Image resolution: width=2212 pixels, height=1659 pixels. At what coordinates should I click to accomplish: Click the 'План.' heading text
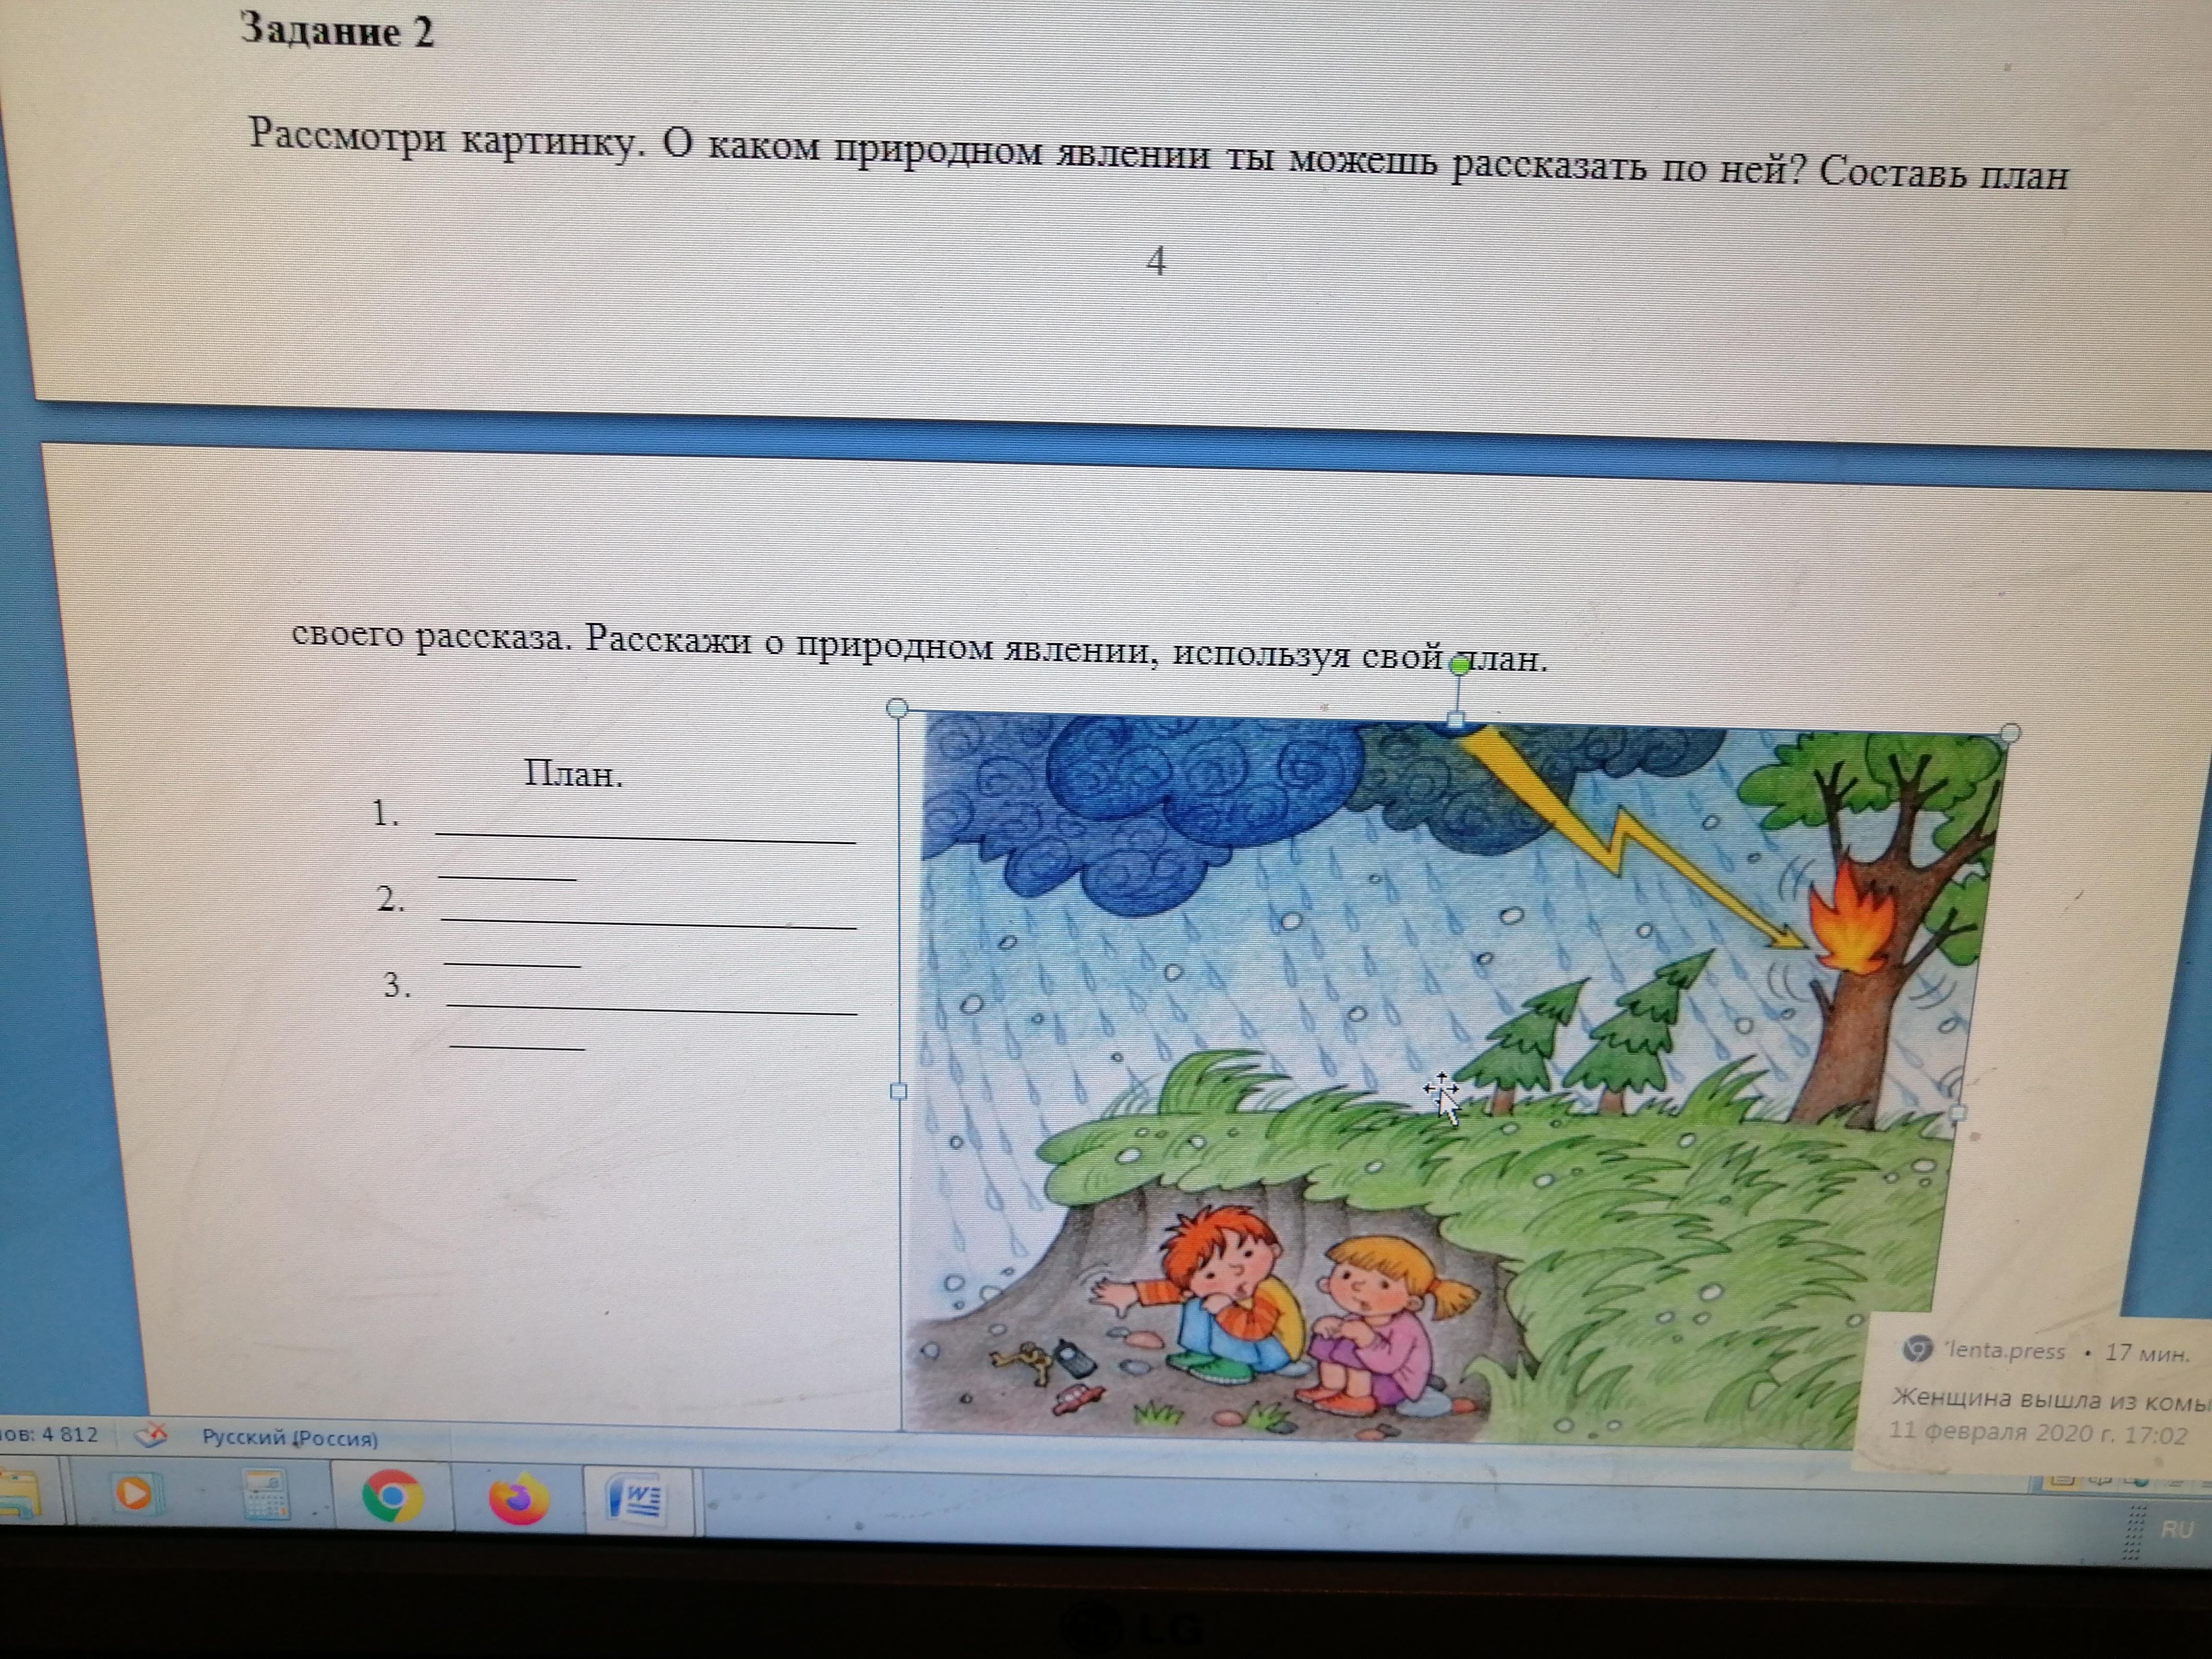(574, 773)
